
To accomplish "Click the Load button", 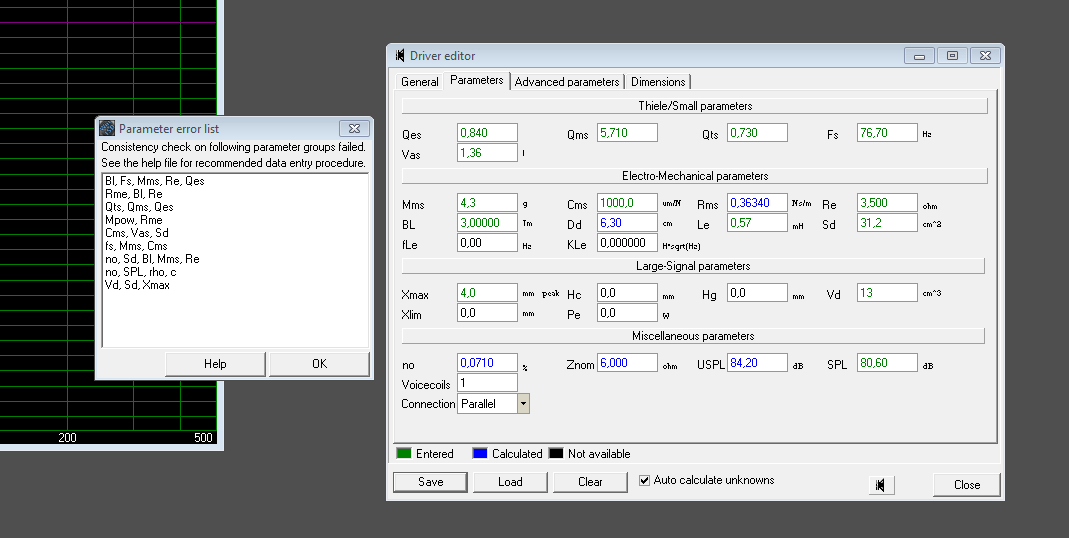I will [x=510, y=482].
